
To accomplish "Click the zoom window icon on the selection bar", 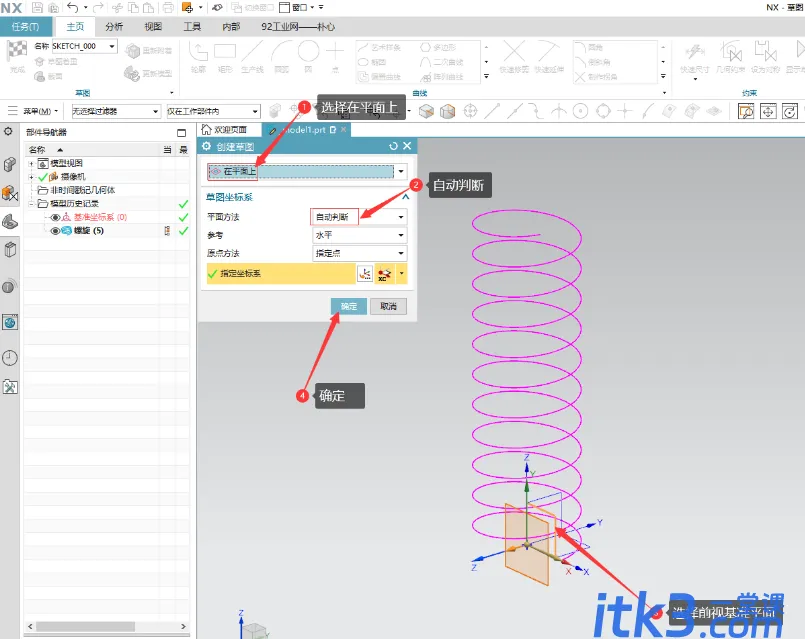I will click(745, 111).
